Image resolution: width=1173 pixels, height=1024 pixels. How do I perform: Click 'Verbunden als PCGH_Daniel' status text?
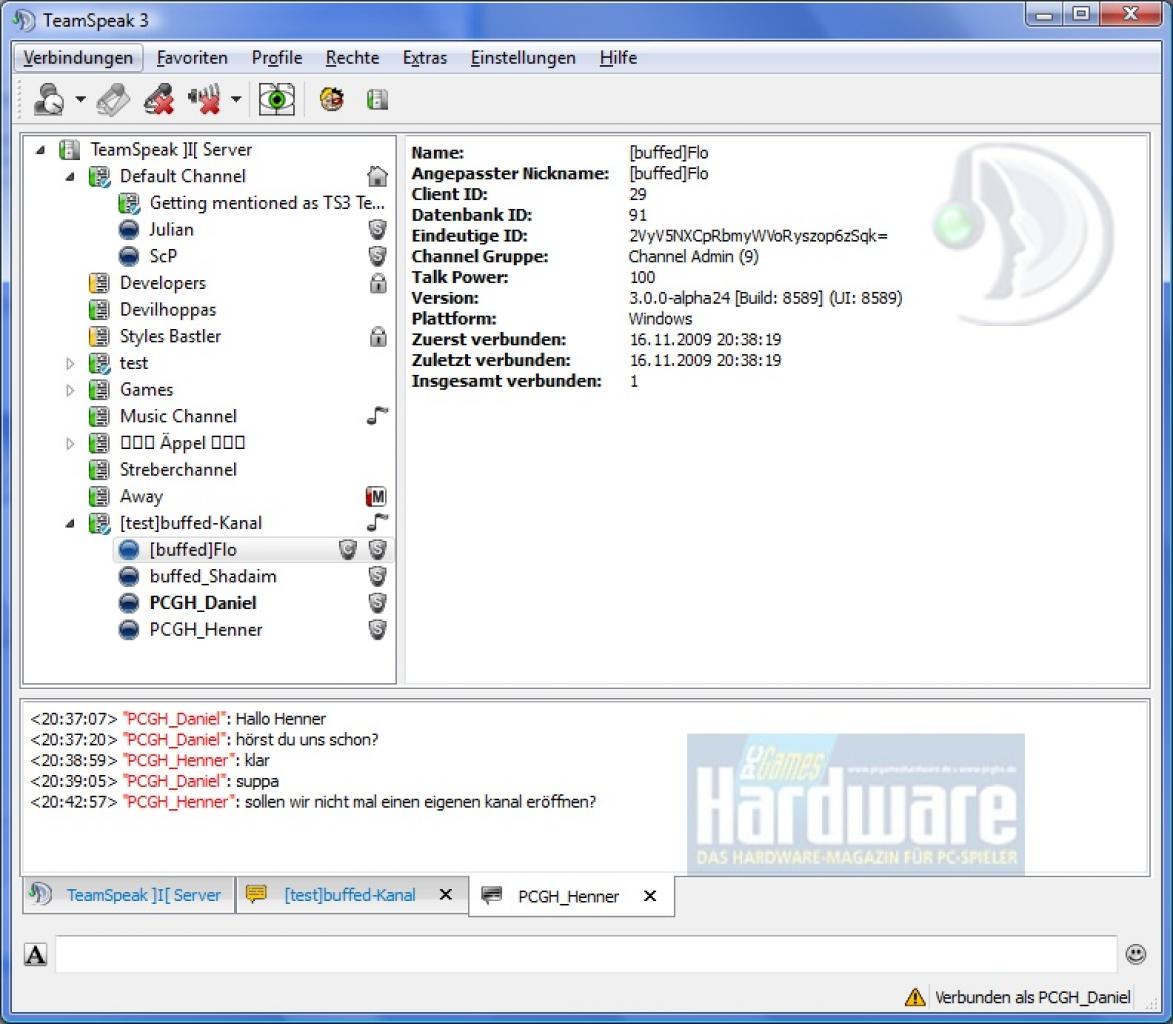[1032, 997]
